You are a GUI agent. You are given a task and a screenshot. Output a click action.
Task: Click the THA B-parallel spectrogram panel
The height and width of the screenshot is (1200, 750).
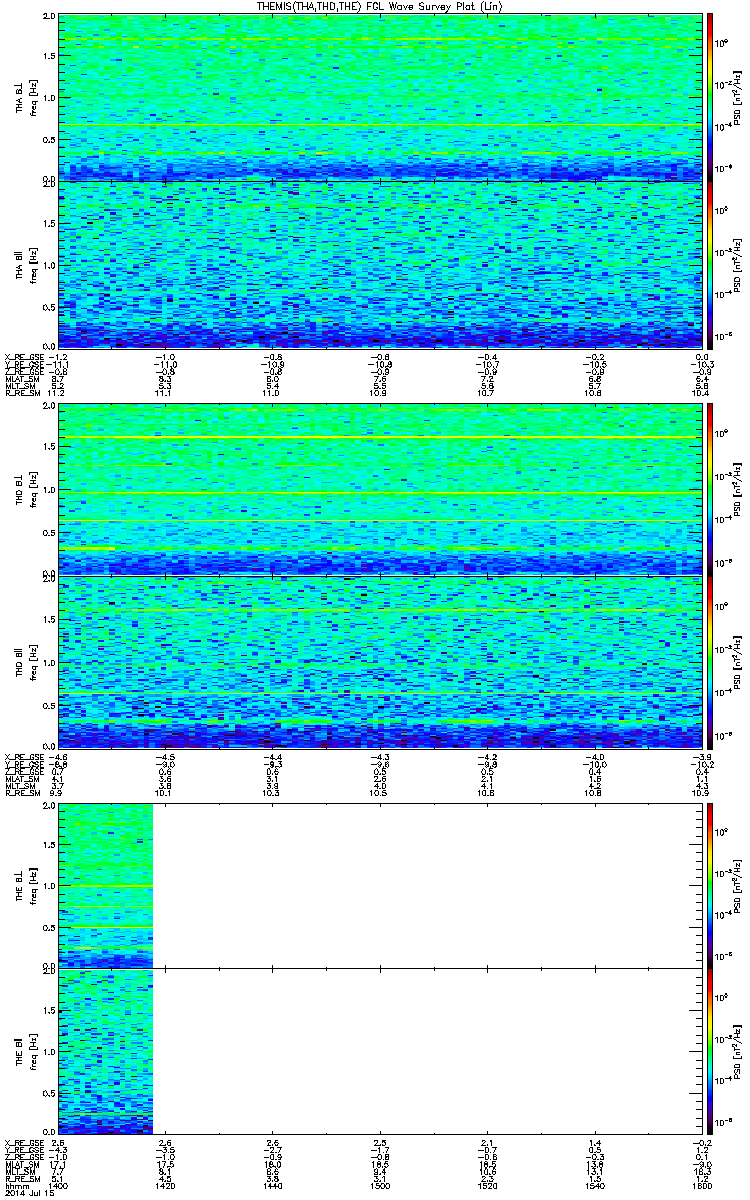pyautogui.click(x=379, y=264)
